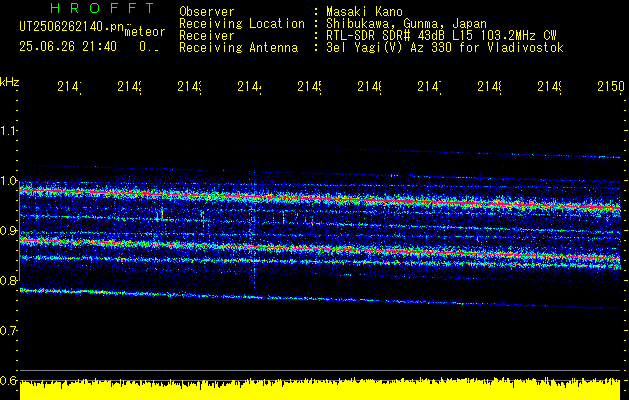The image size is (629, 400).
Task: Click the 0.7 kHz axis tick label
Action: pos(8,331)
